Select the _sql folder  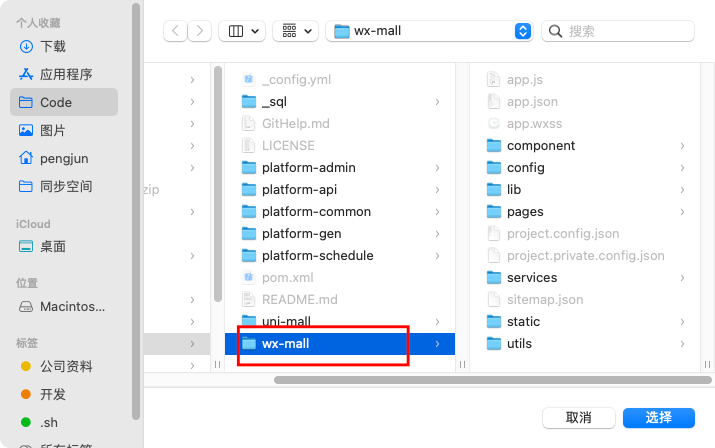point(340,102)
